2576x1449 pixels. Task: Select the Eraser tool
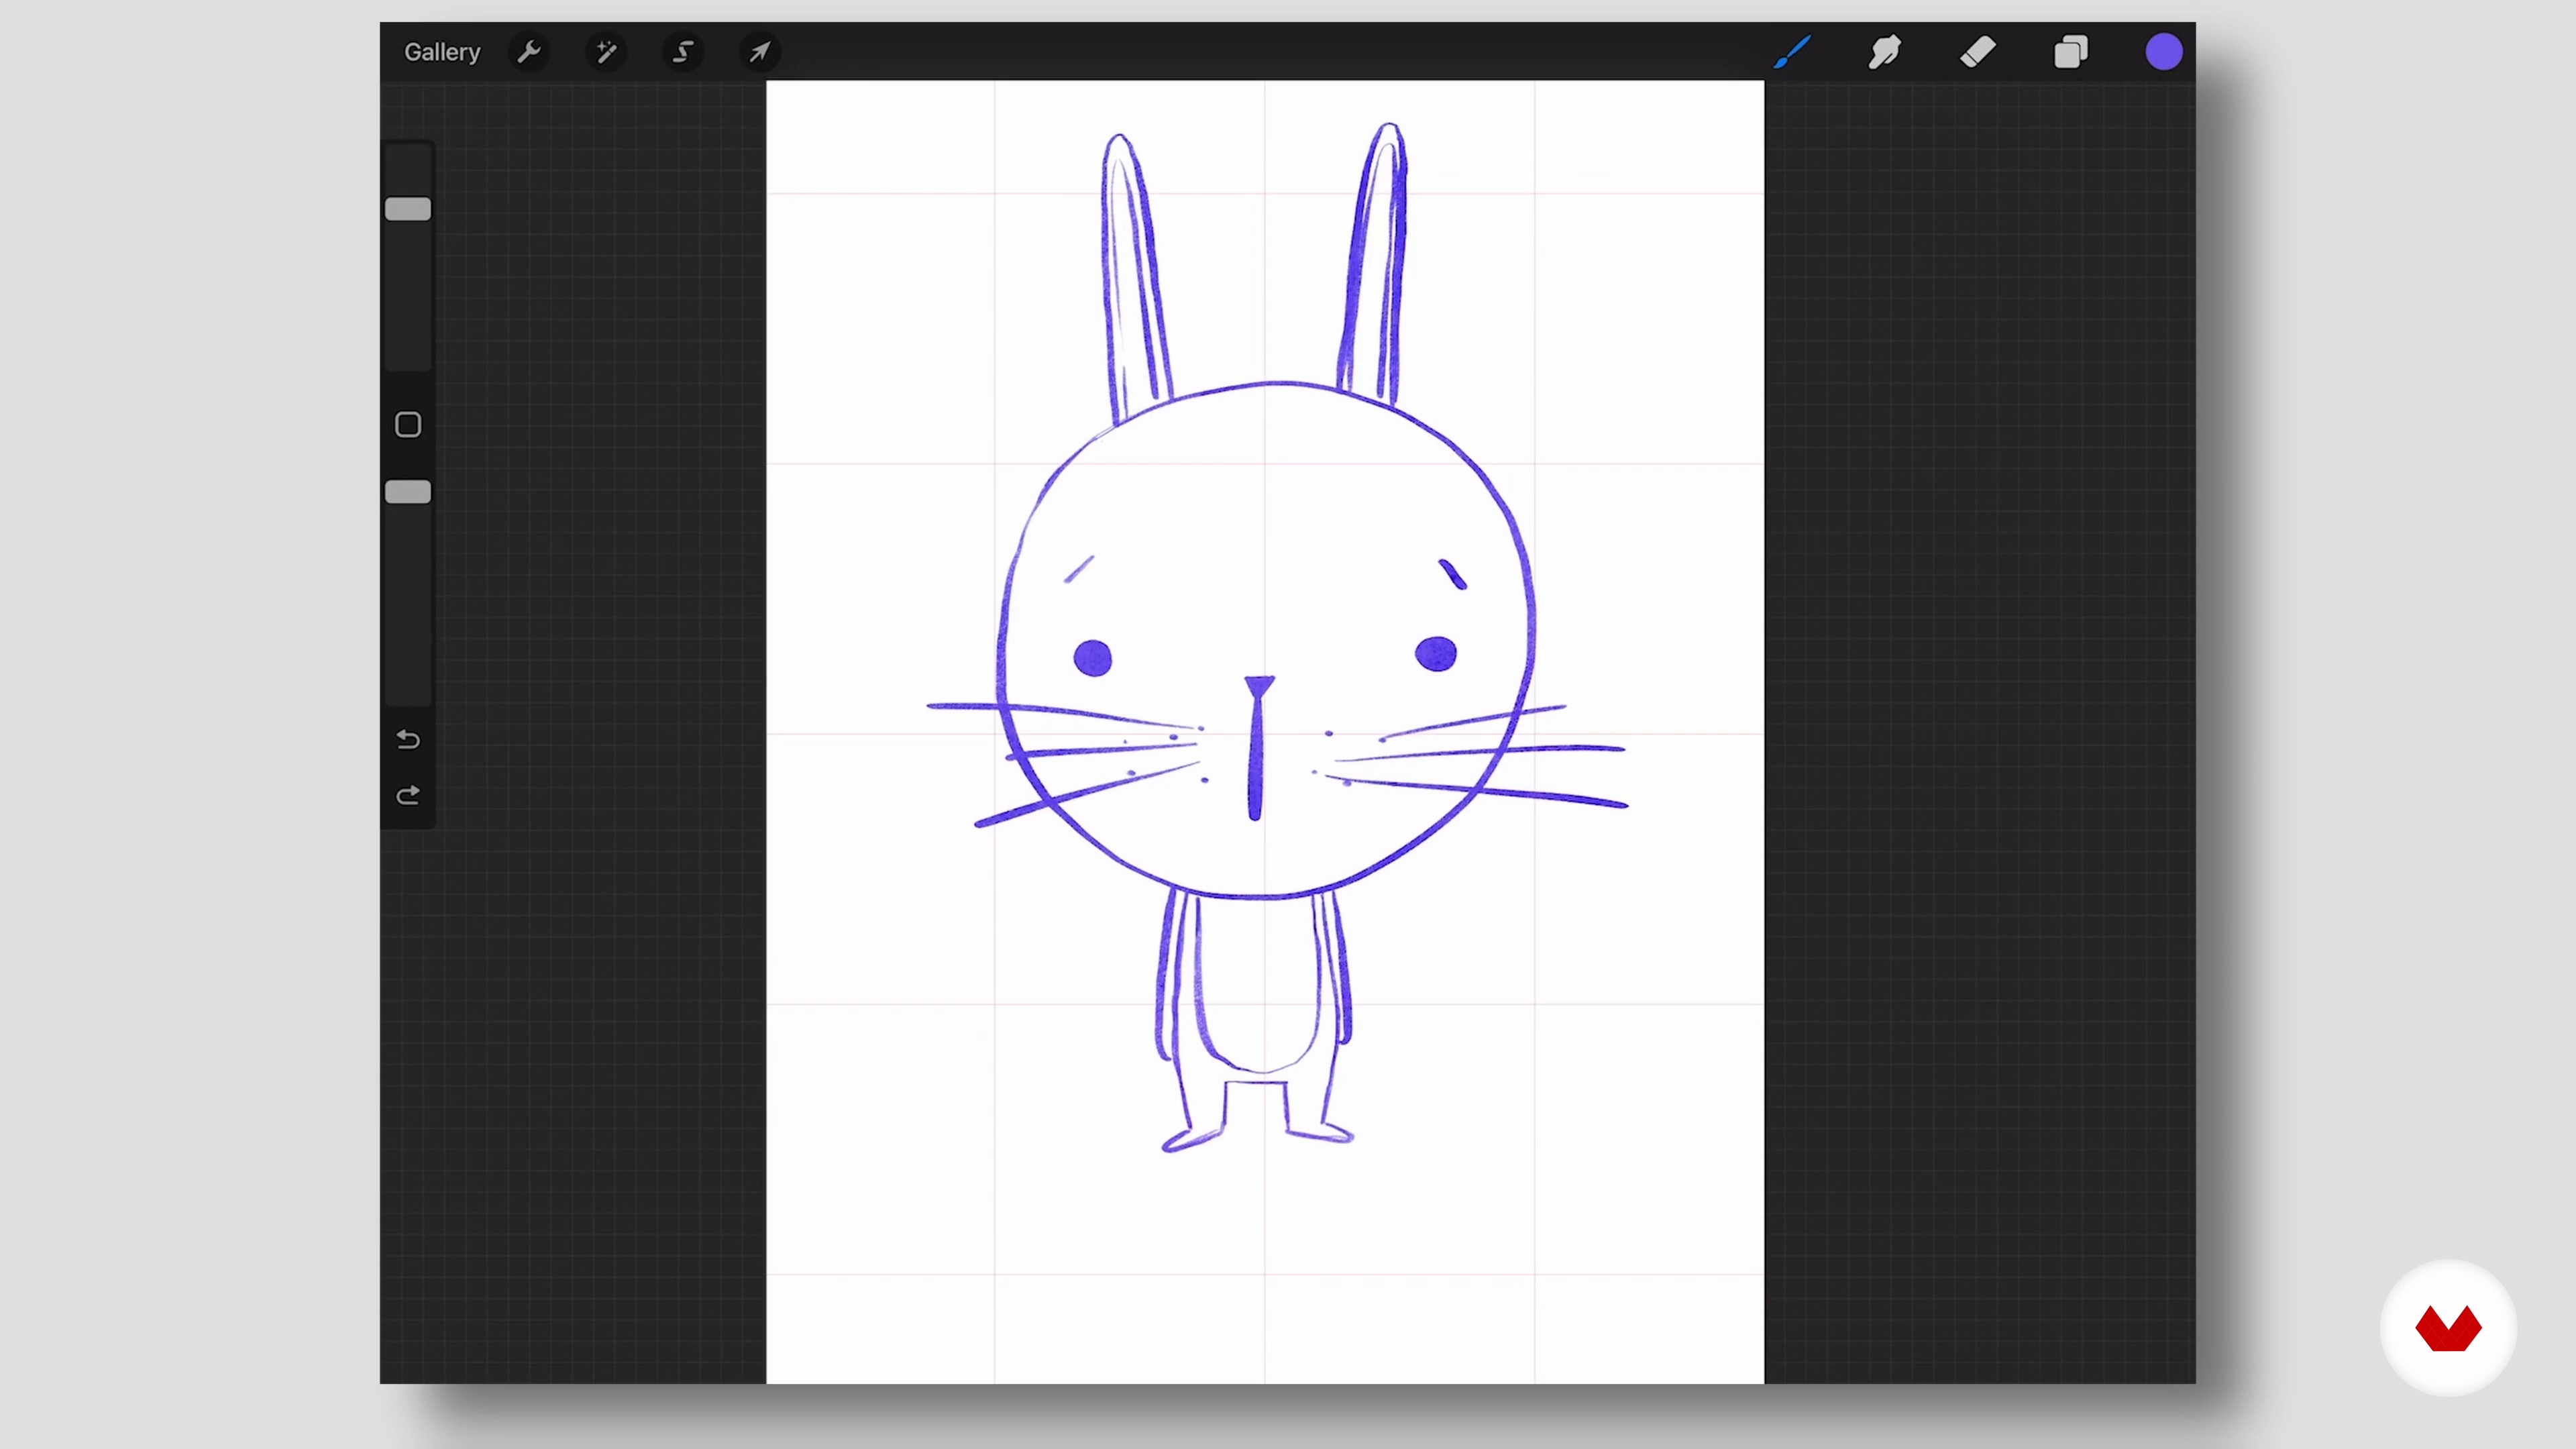tap(1978, 52)
